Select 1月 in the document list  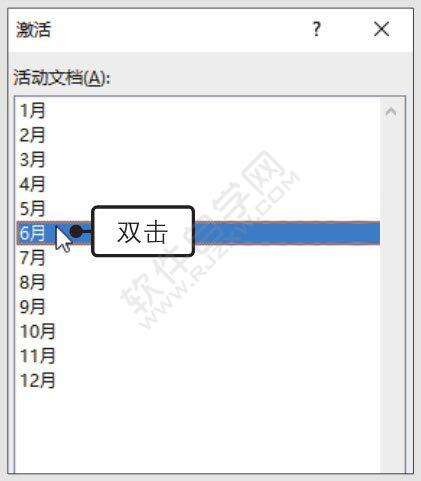(x=198, y=111)
